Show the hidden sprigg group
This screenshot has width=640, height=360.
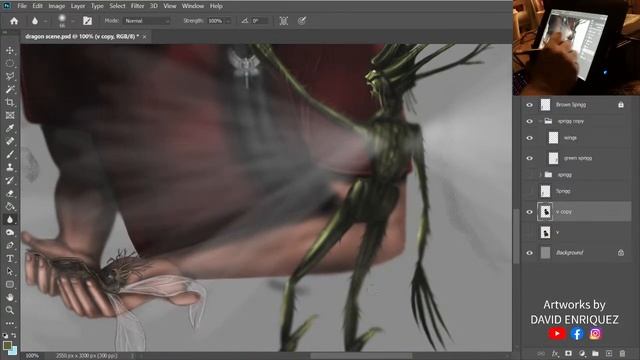coord(529,175)
